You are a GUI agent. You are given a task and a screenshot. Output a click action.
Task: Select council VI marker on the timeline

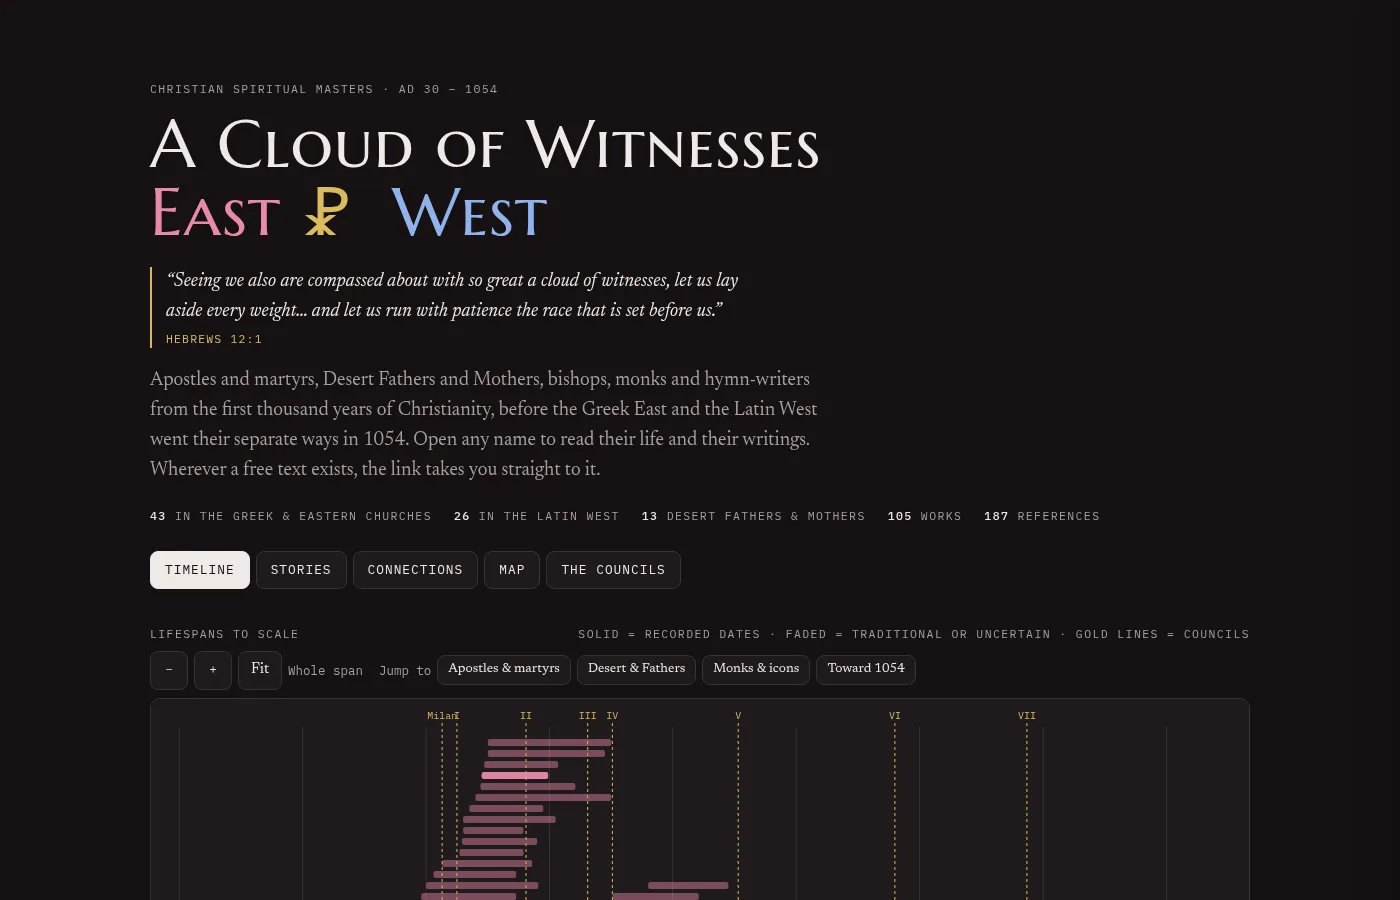point(895,716)
